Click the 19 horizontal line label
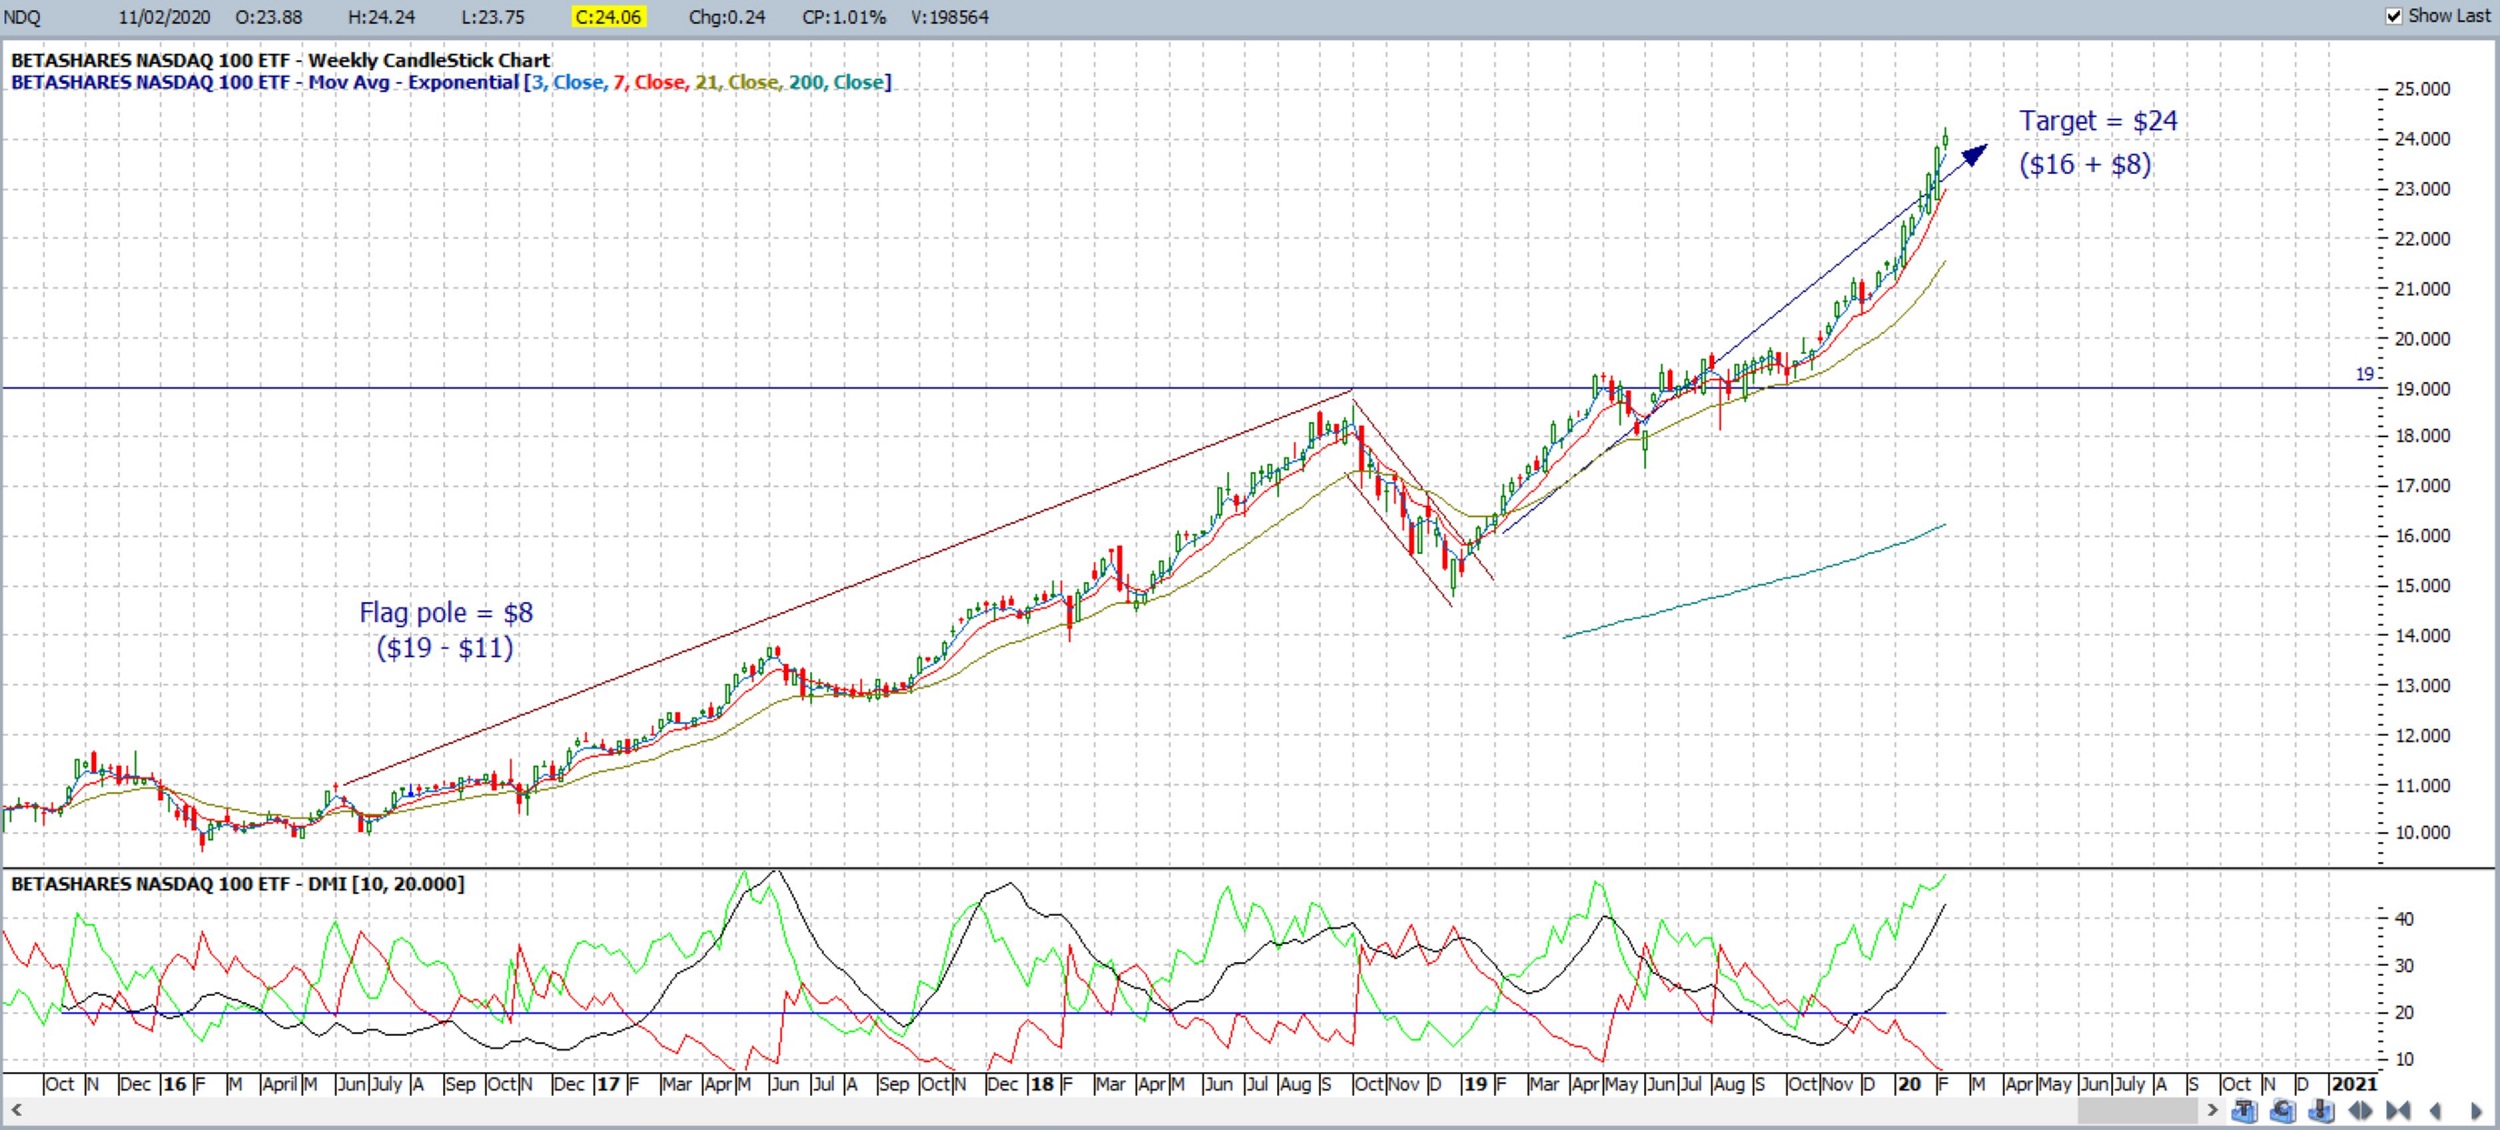 (x=2364, y=374)
